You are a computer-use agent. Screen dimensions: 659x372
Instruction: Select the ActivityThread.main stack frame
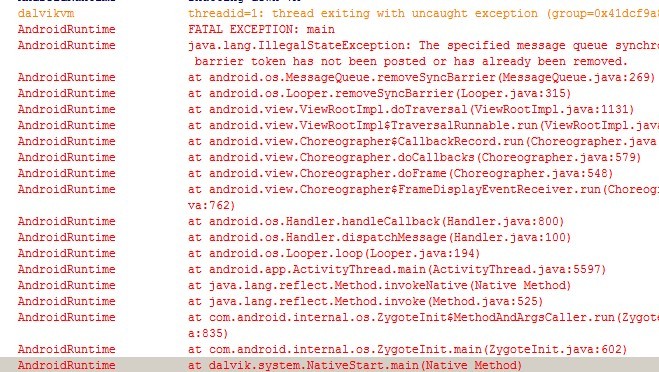click(330, 269)
